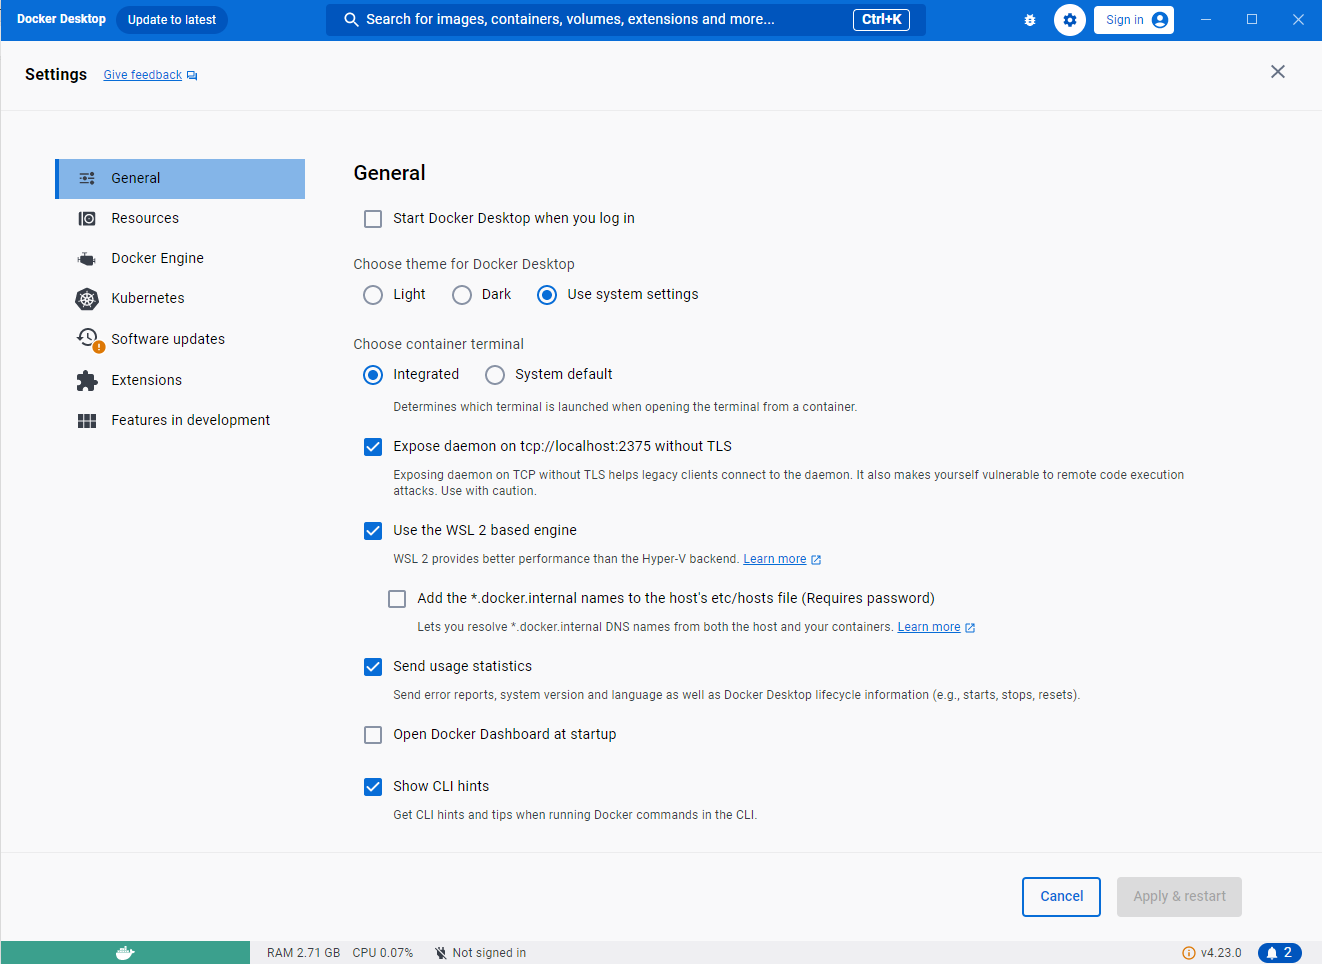This screenshot has height=964, width=1322.
Task: Click the user avatar icon in Sign in
Action: pos(1160,20)
